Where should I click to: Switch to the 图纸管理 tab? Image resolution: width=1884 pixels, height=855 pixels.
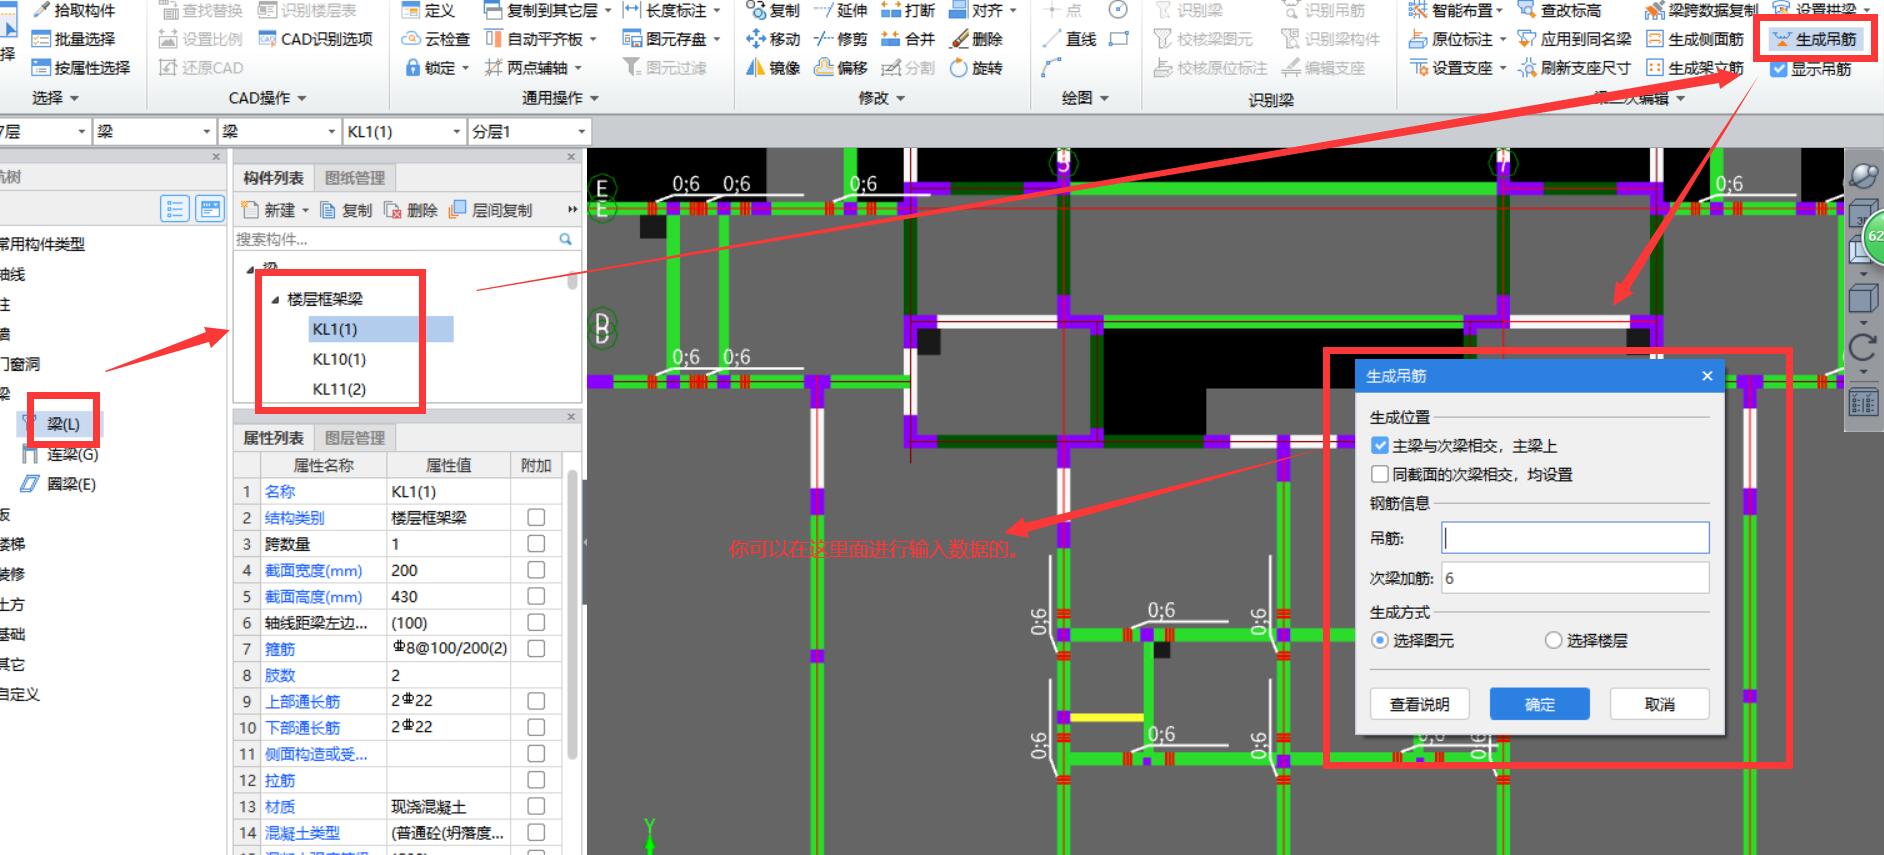(x=355, y=178)
